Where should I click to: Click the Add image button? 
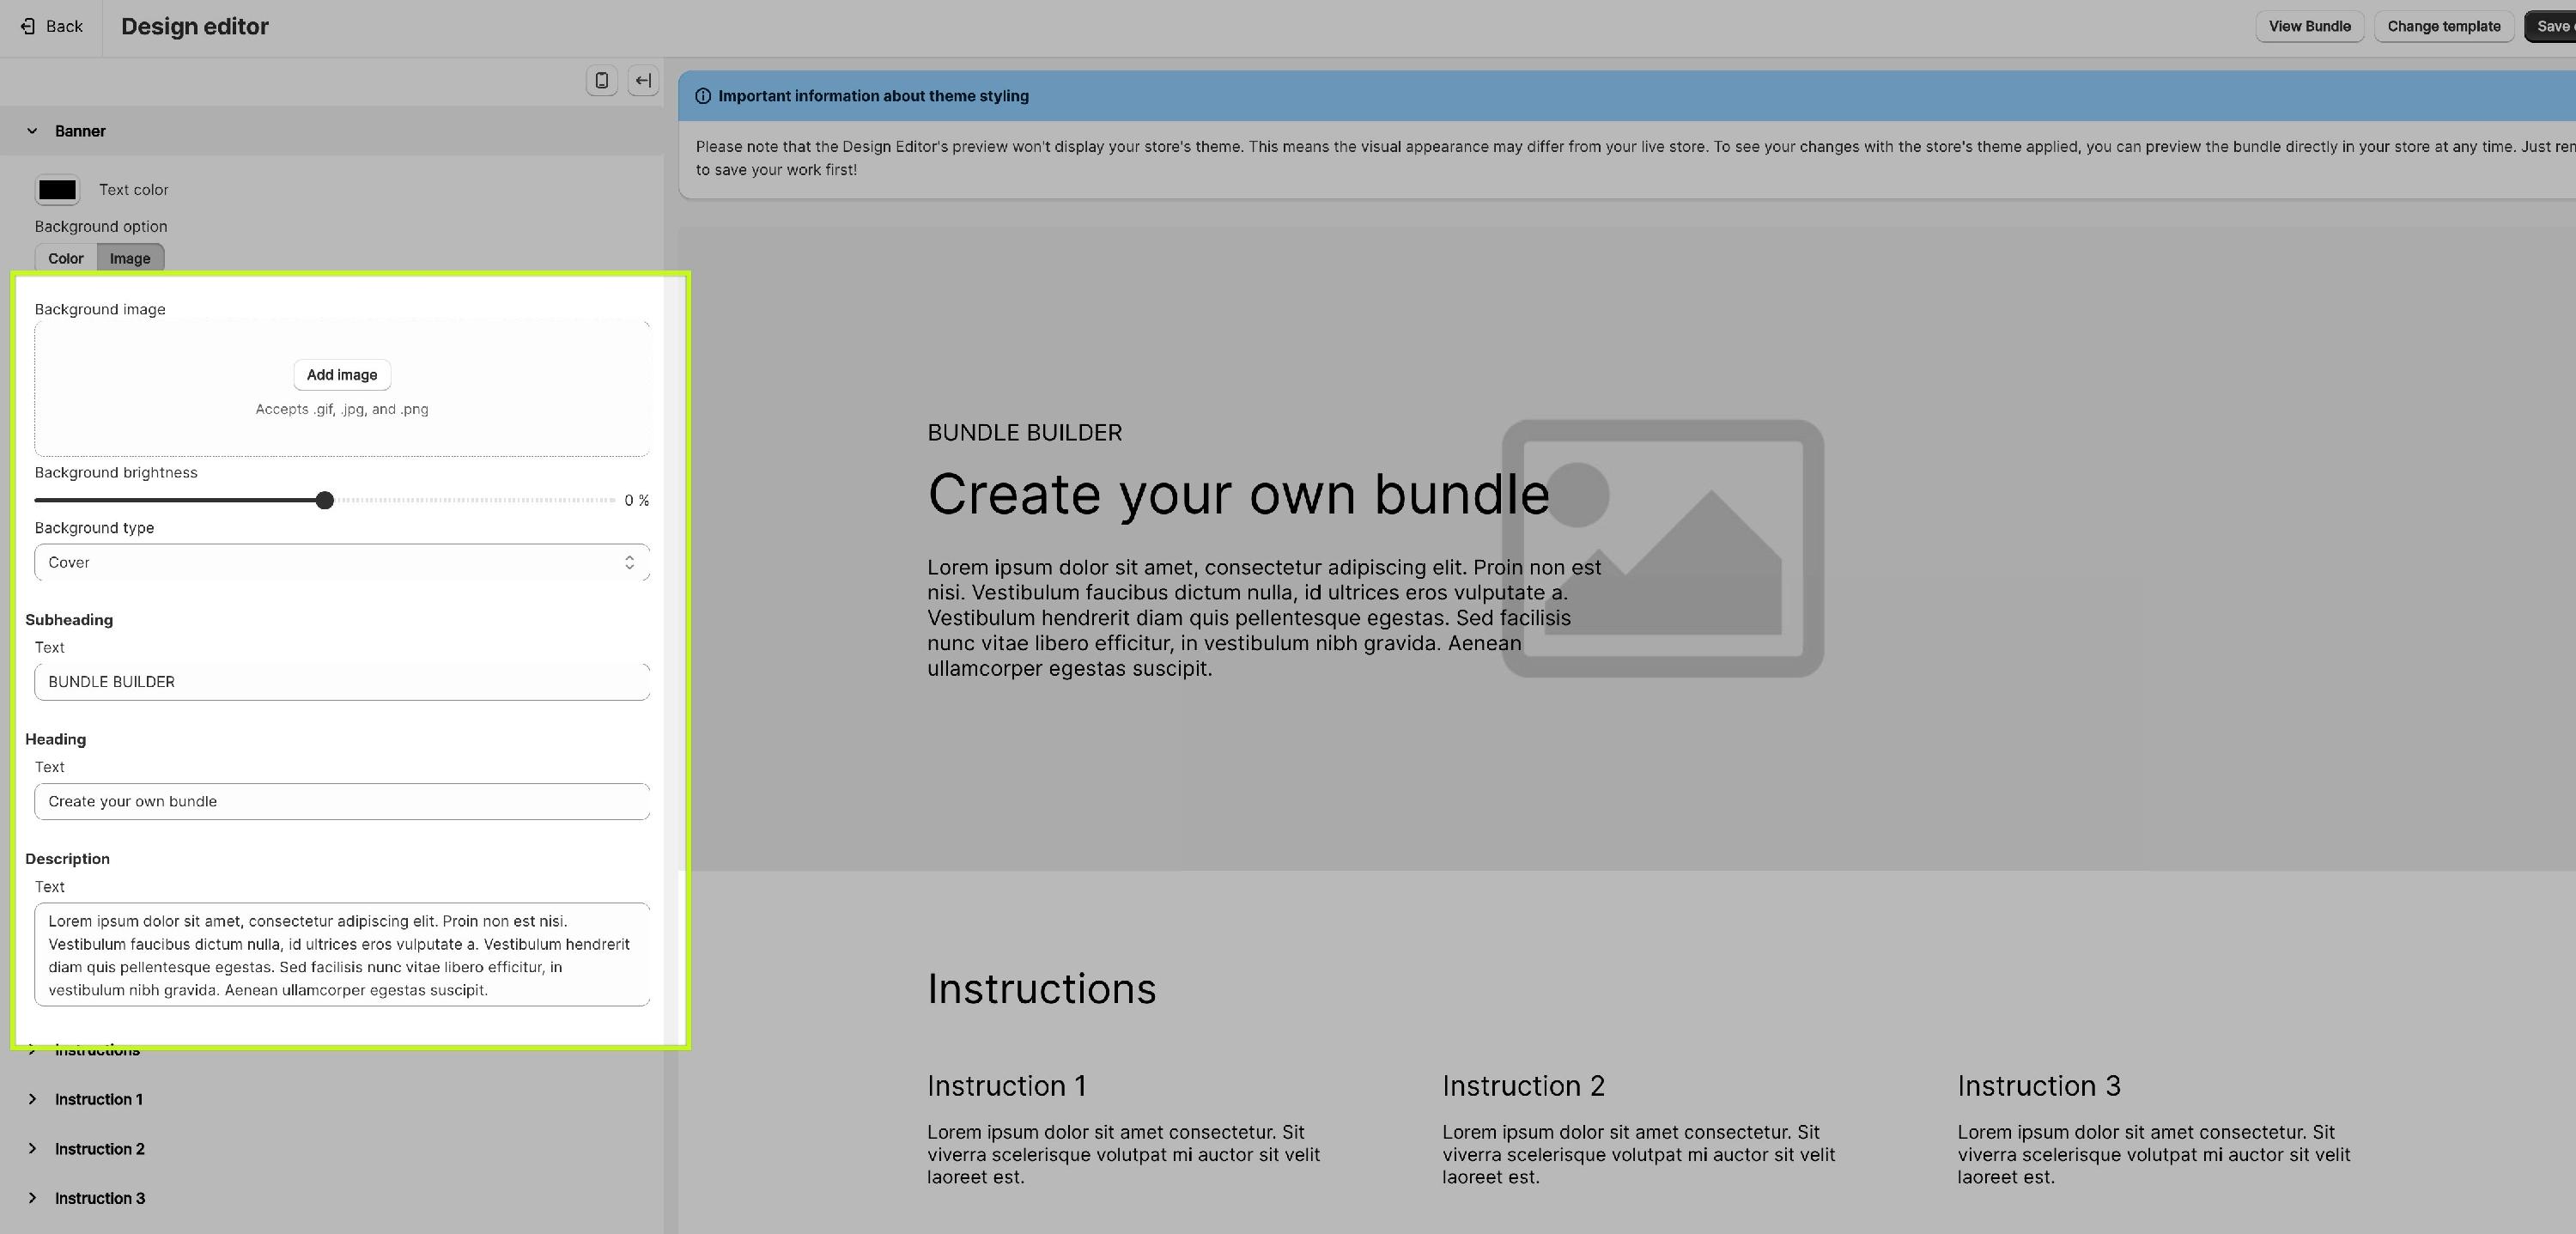[x=342, y=375]
